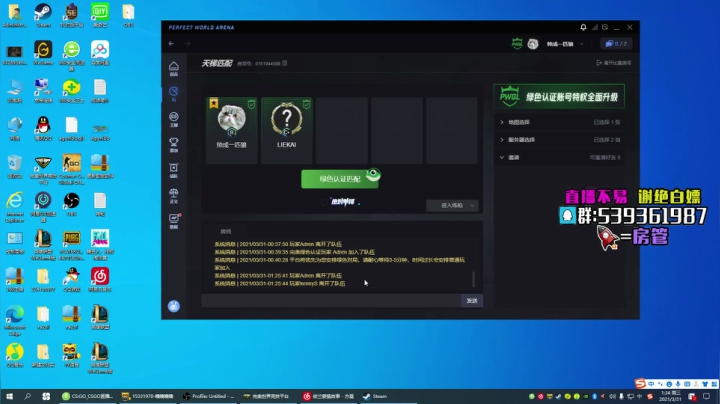Viewport: 720px width, 404px height.
Task: Open the taskbar clock and date
Action: click(670, 396)
